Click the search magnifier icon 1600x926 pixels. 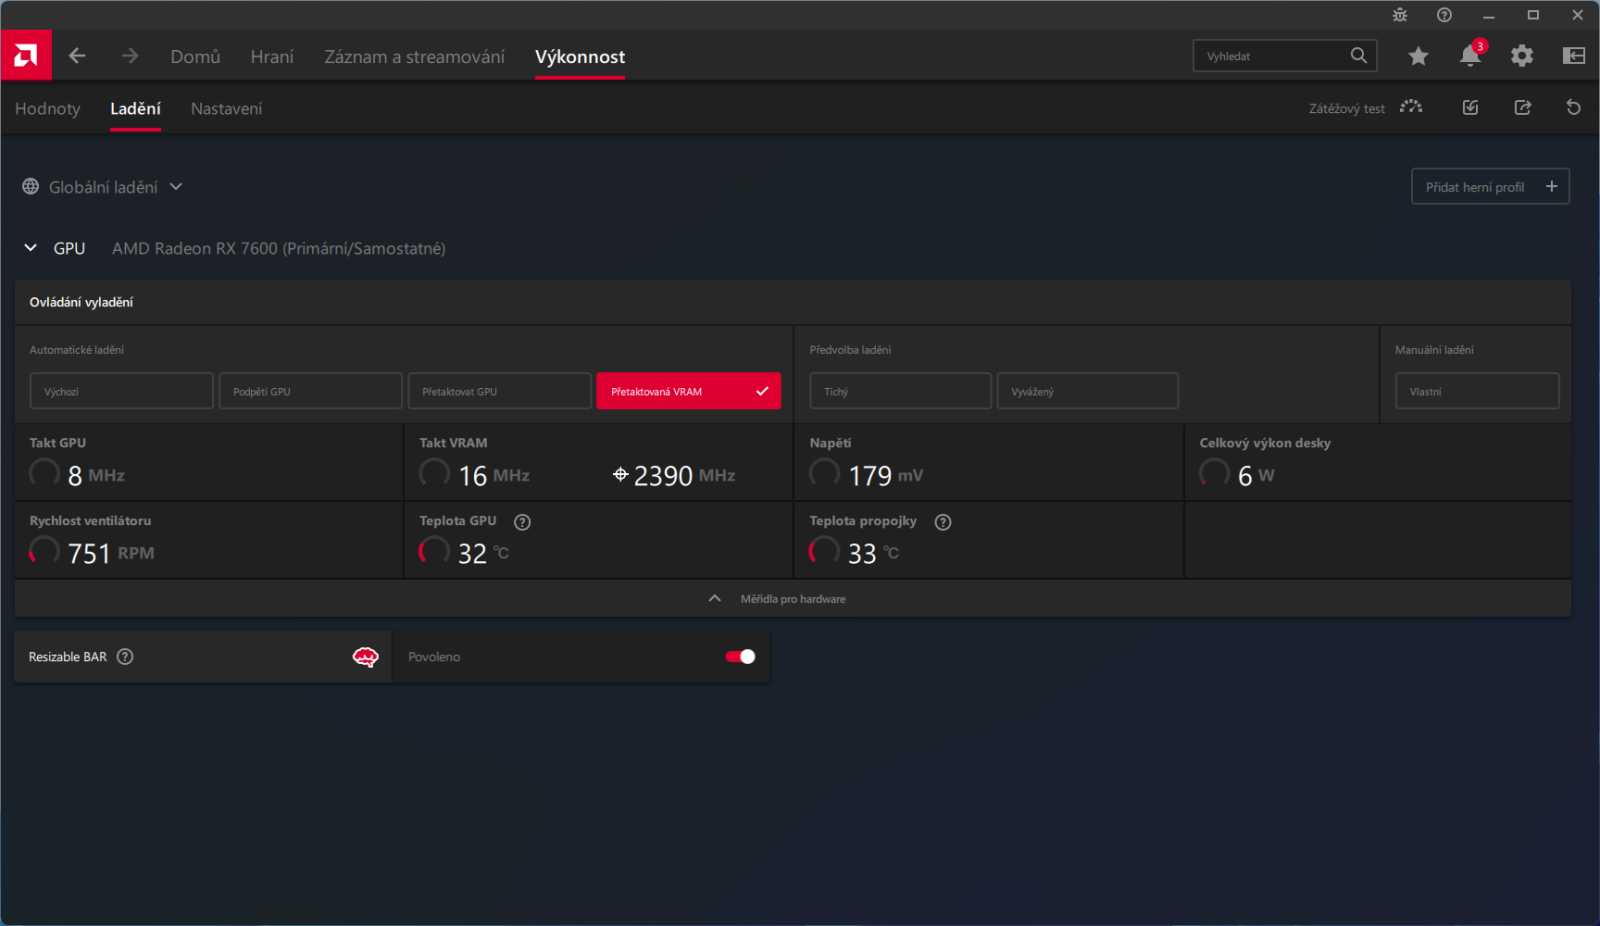[1358, 56]
